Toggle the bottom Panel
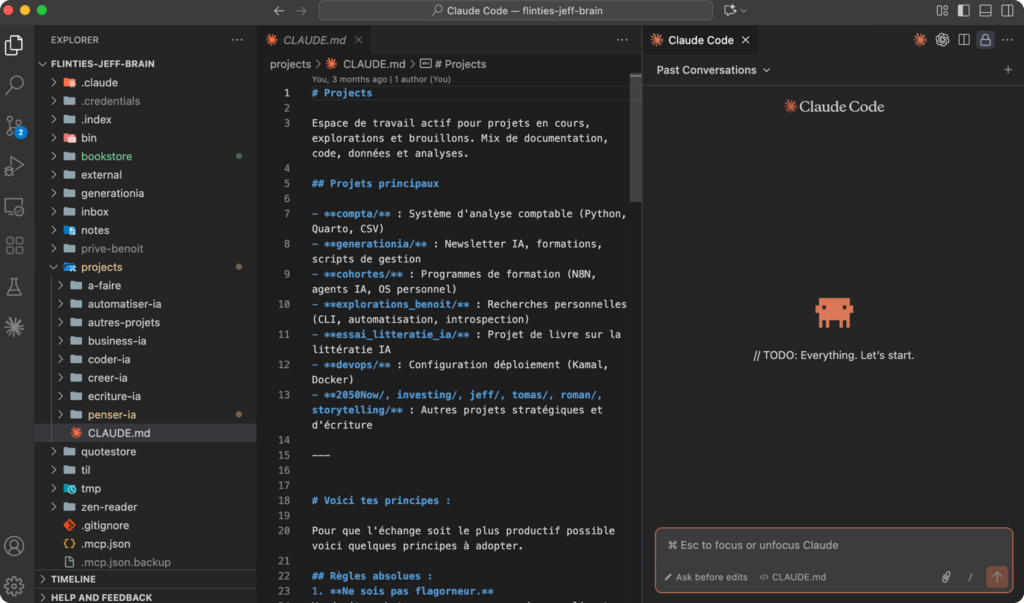 click(x=985, y=10)
